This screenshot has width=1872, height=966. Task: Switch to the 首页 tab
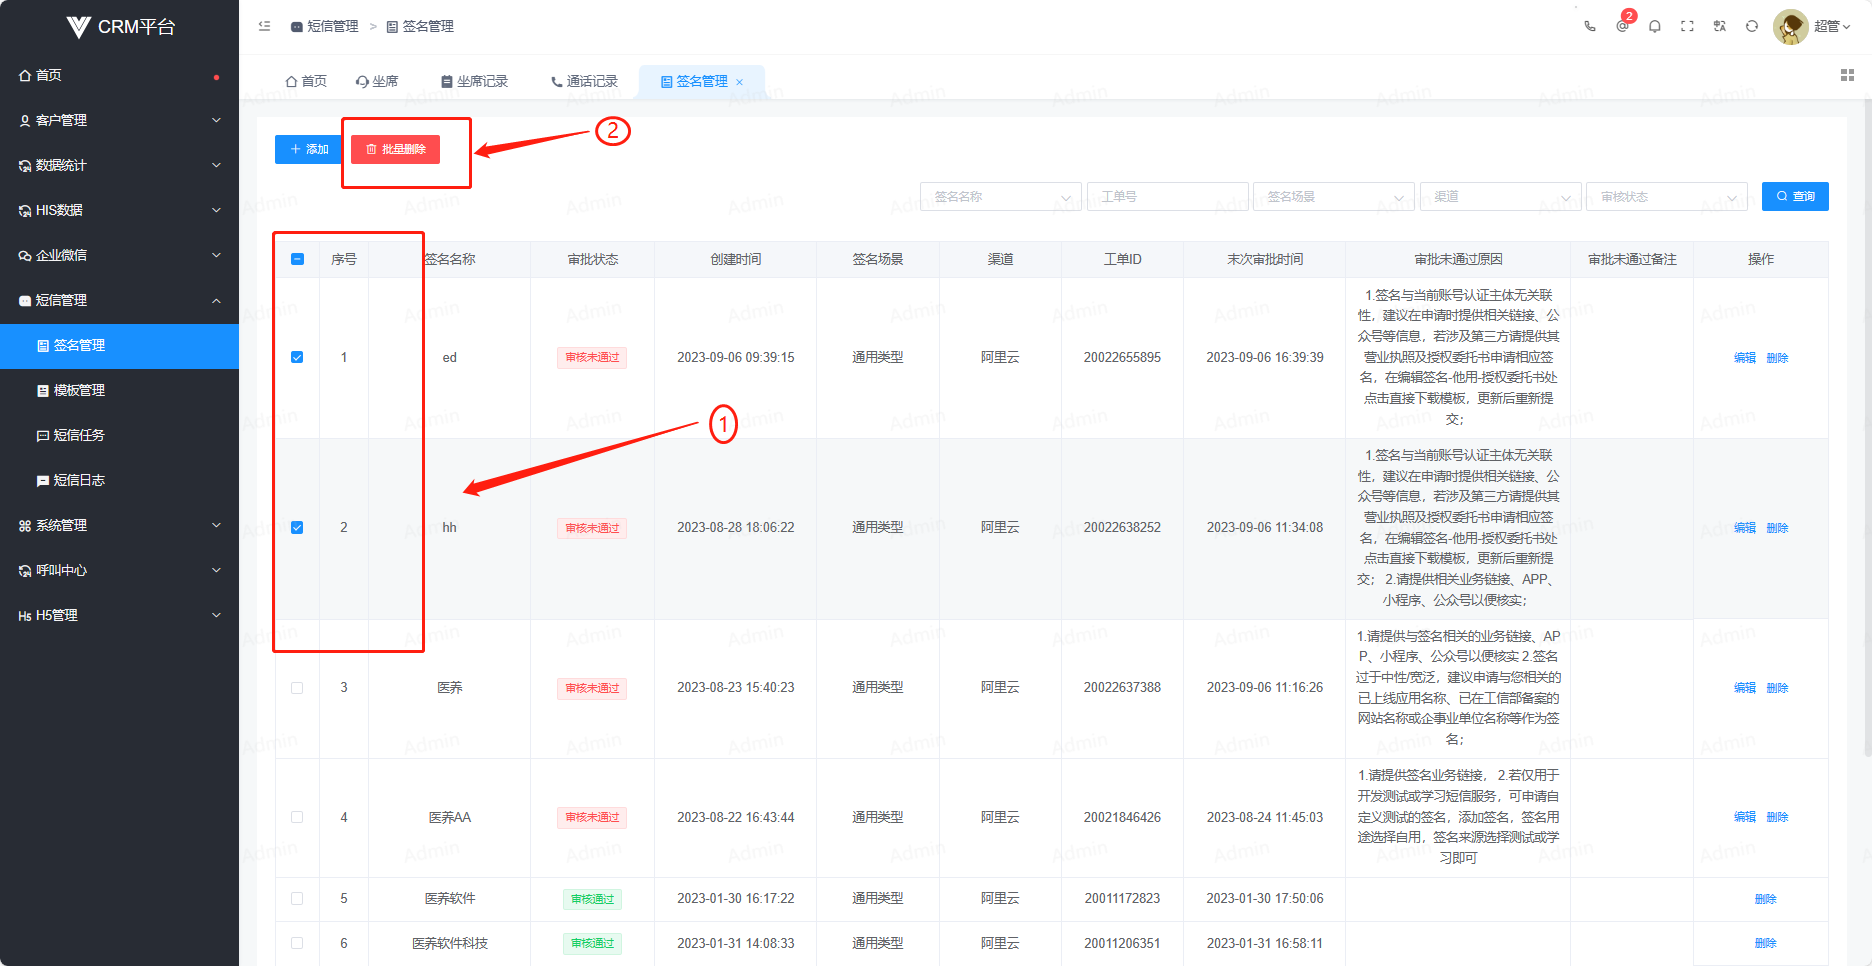[306, 81]
